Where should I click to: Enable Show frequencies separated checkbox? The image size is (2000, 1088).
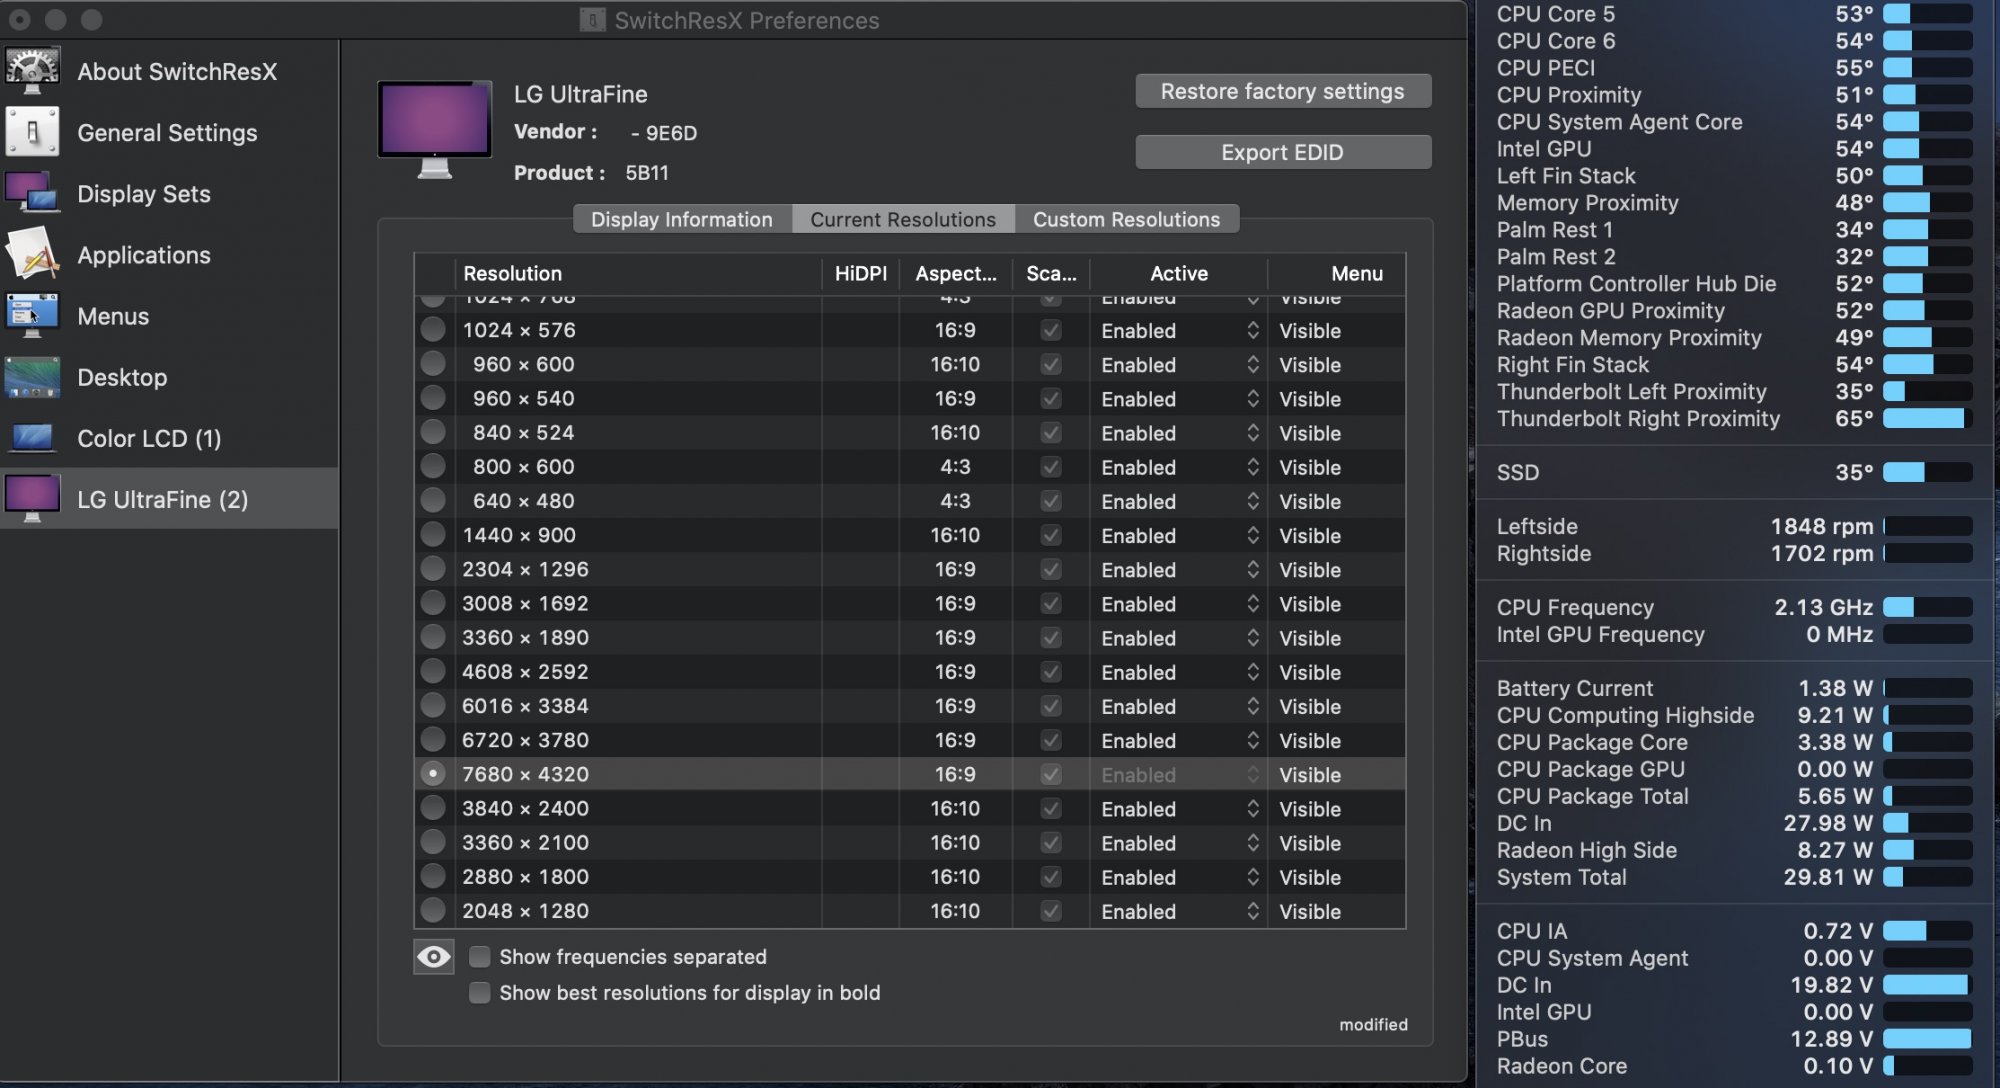480,957
